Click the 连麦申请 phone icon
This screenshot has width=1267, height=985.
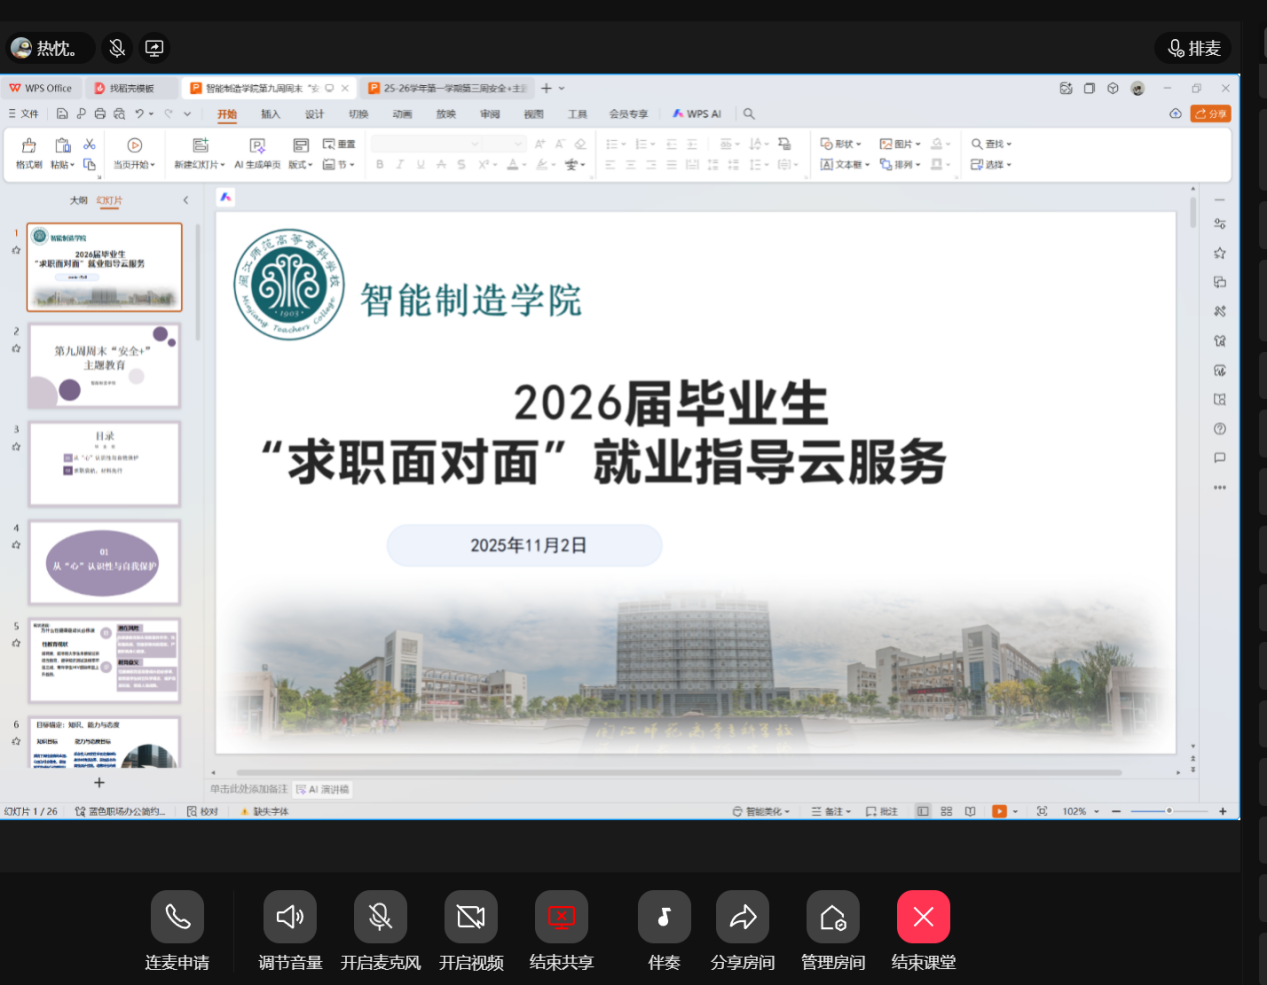click(177, 917)
